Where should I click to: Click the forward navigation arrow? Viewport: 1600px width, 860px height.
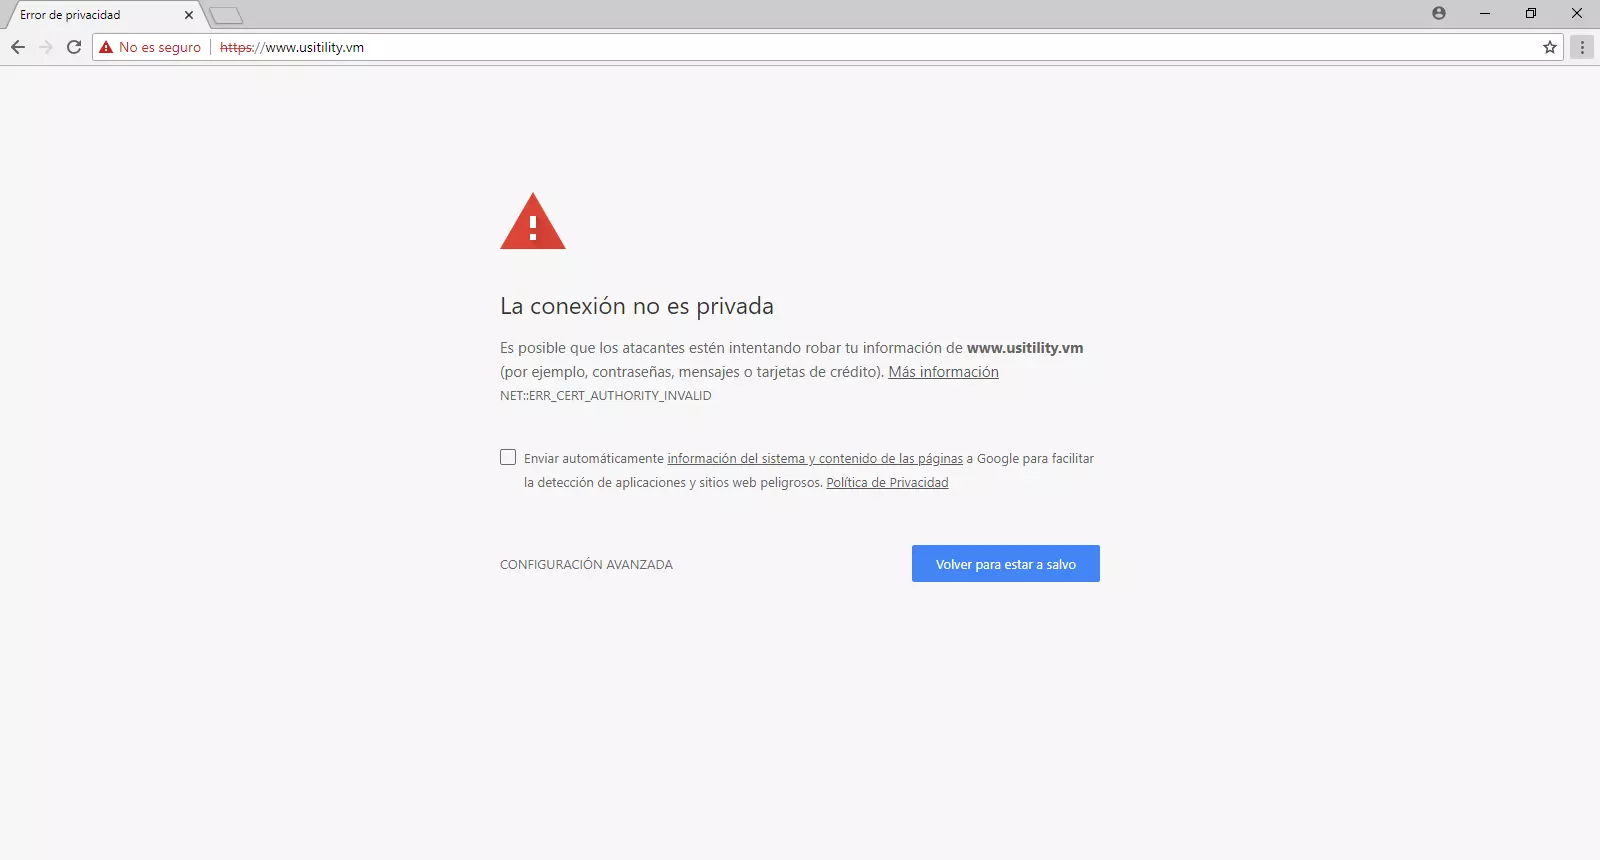46,47
